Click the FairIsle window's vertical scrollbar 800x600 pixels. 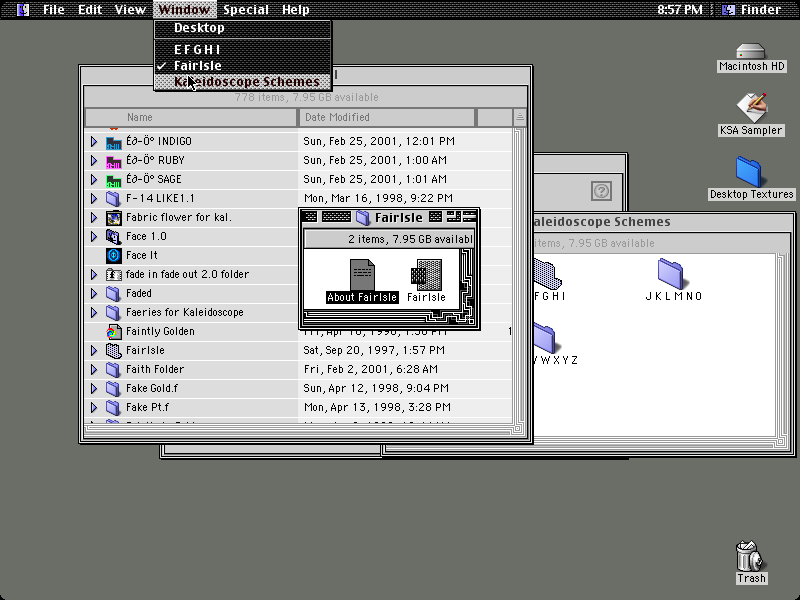pyautogui.click(x=467, y=280)
